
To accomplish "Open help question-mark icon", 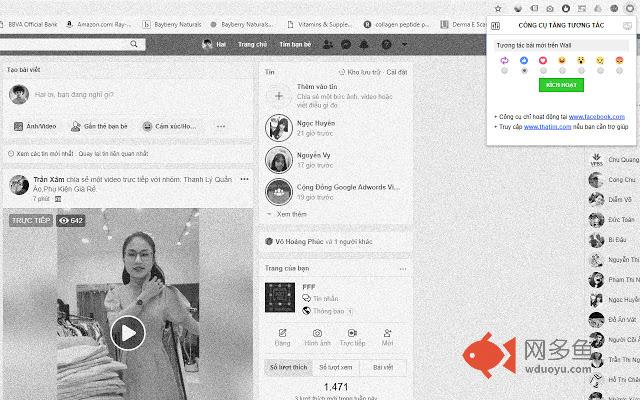I will click(x=386, y=44).
